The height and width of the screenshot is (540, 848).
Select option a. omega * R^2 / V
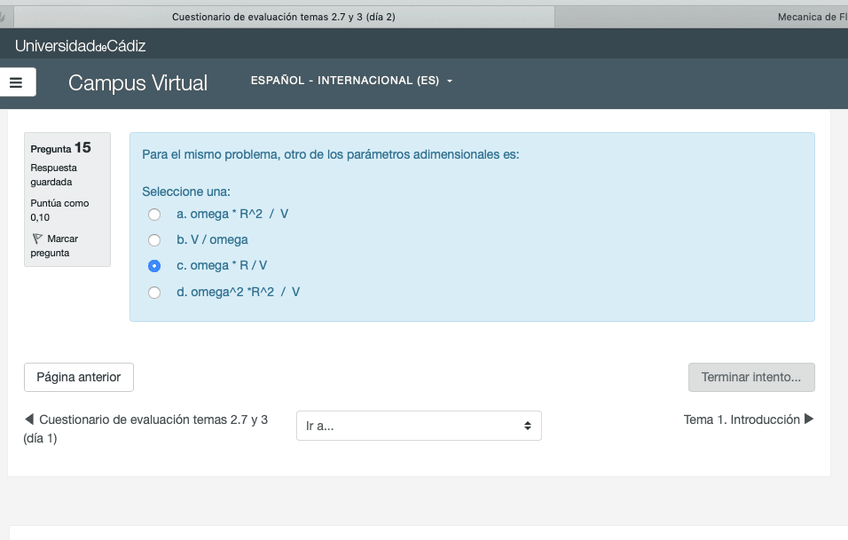pos(154,214)
